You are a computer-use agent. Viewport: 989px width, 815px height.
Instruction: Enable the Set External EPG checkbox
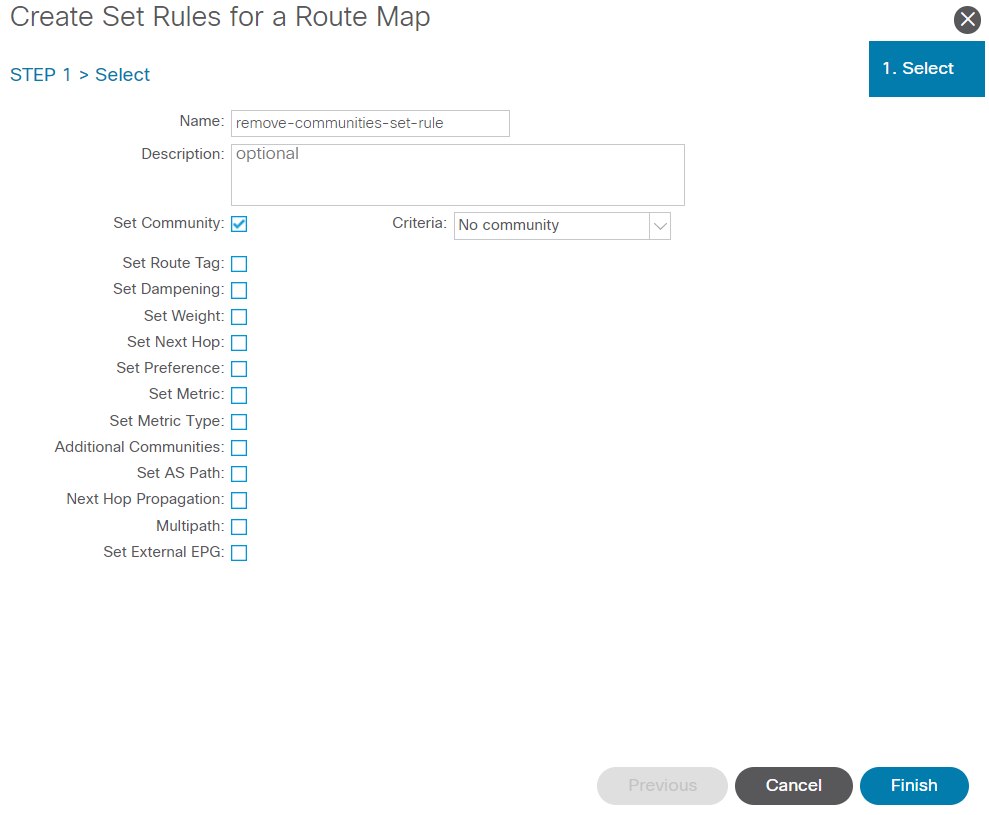click(239, 553)
